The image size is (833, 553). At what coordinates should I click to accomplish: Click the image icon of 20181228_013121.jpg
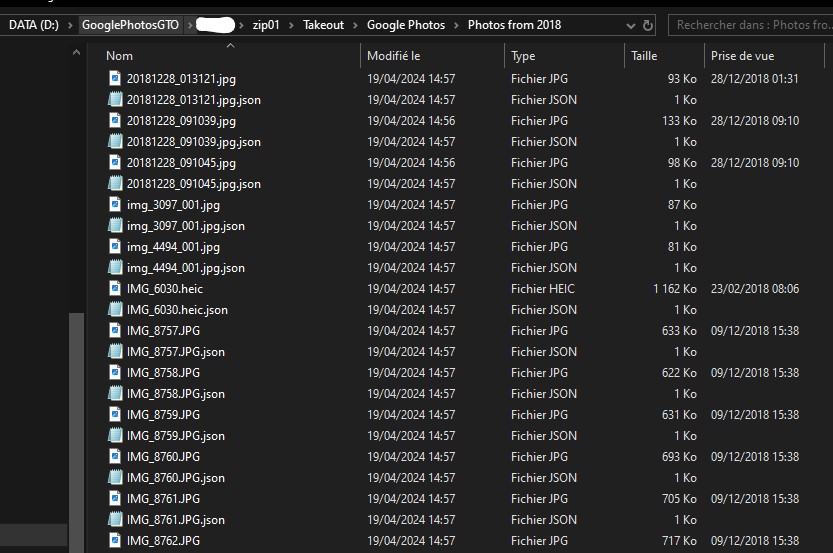click(x=115, y=78)
